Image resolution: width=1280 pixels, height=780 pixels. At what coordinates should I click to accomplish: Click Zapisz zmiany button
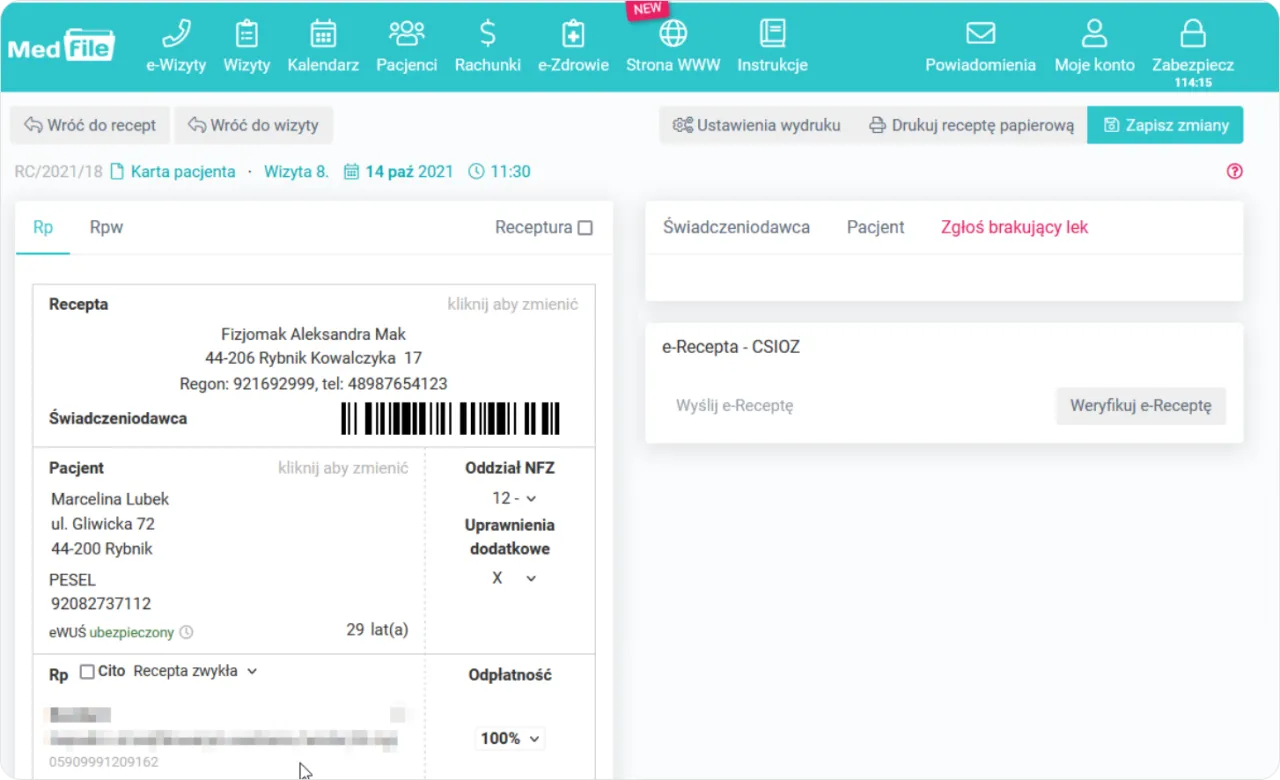(x=1165, y=125)
